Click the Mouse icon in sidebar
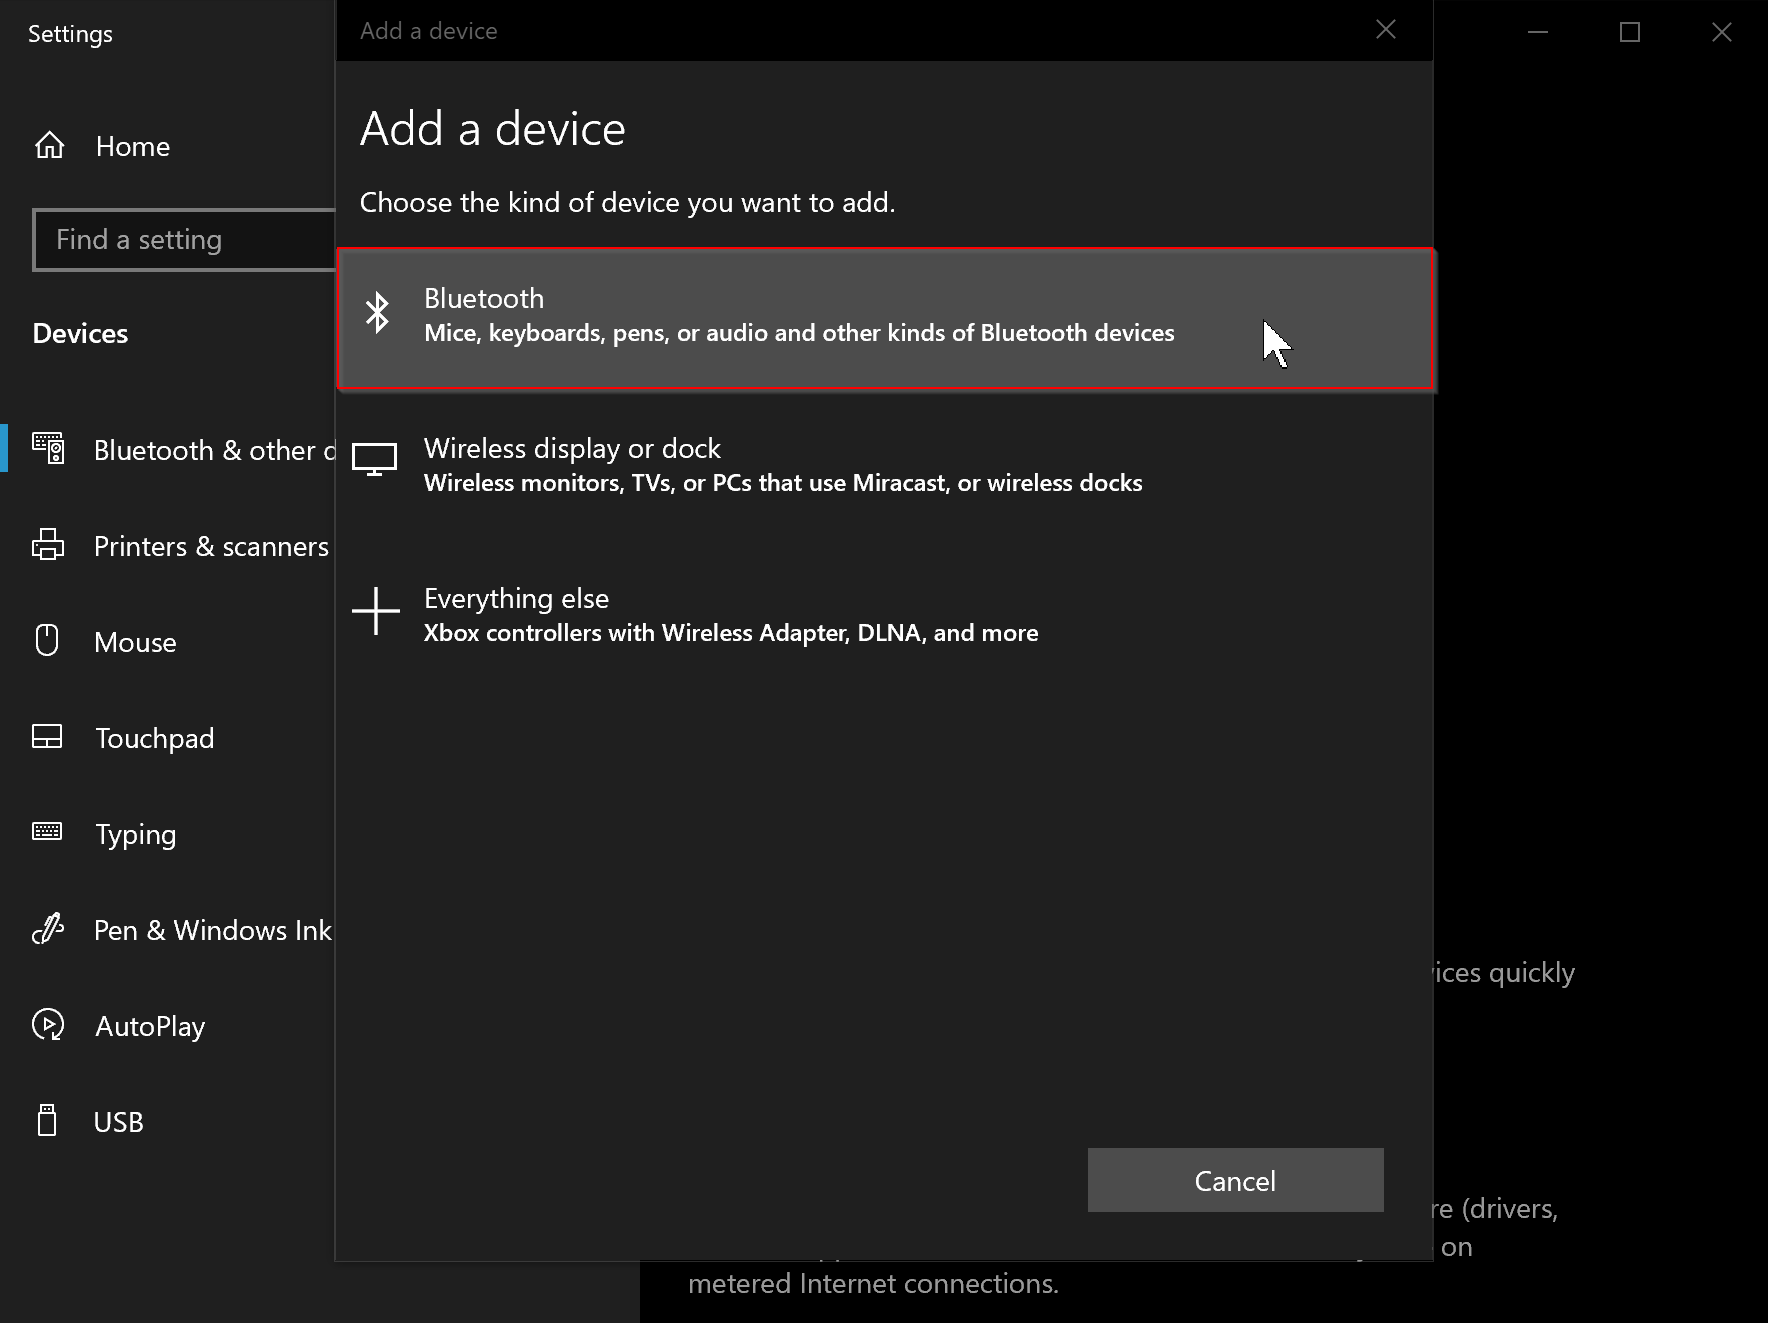This screenshot has width=1768, height=1323. point(47,640)
